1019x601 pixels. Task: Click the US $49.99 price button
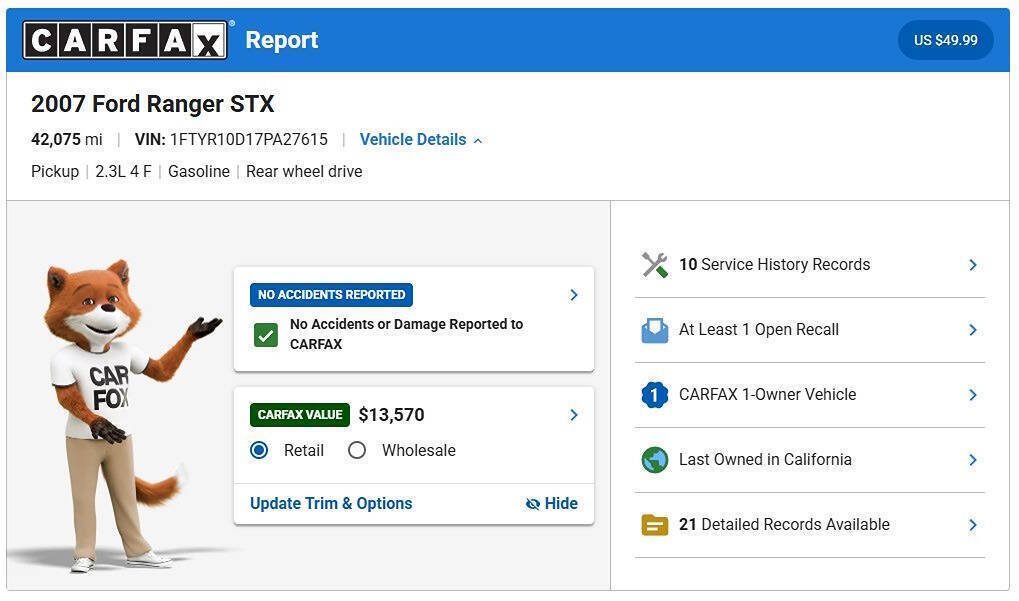tap(946, 40)
